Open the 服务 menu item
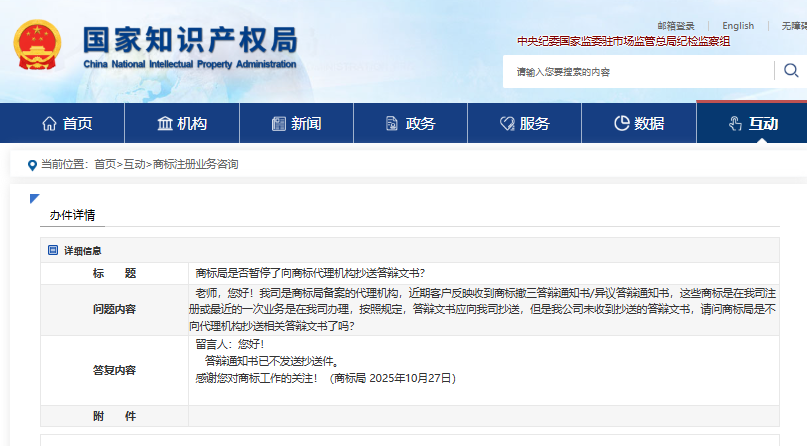Image resolution: width=807 pixels, height=446 pixels. (x=535, y=123)
